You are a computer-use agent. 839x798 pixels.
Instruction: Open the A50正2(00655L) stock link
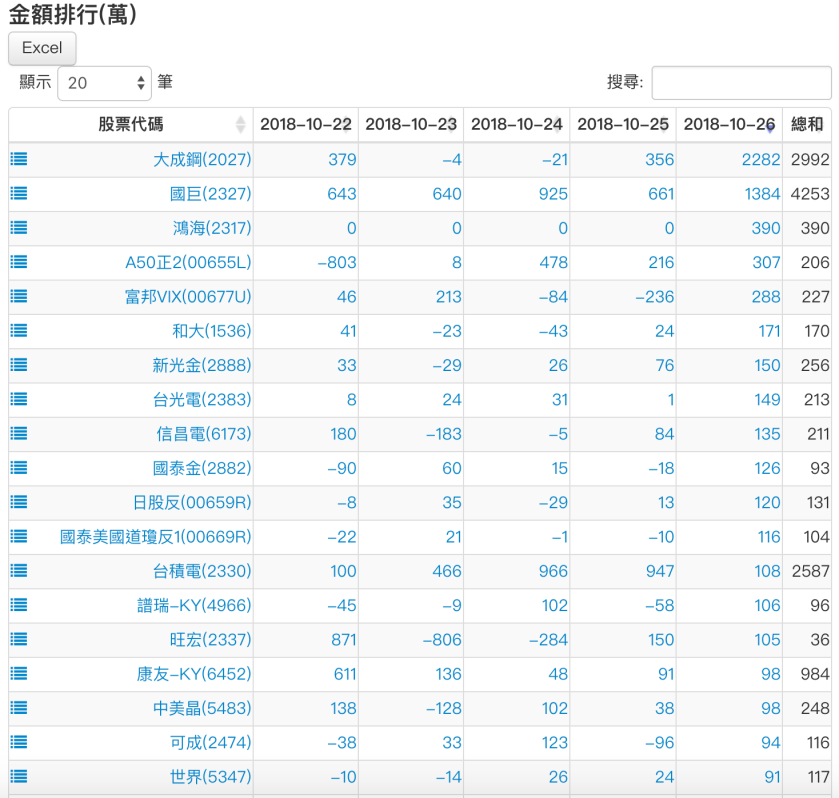[188, 262]
